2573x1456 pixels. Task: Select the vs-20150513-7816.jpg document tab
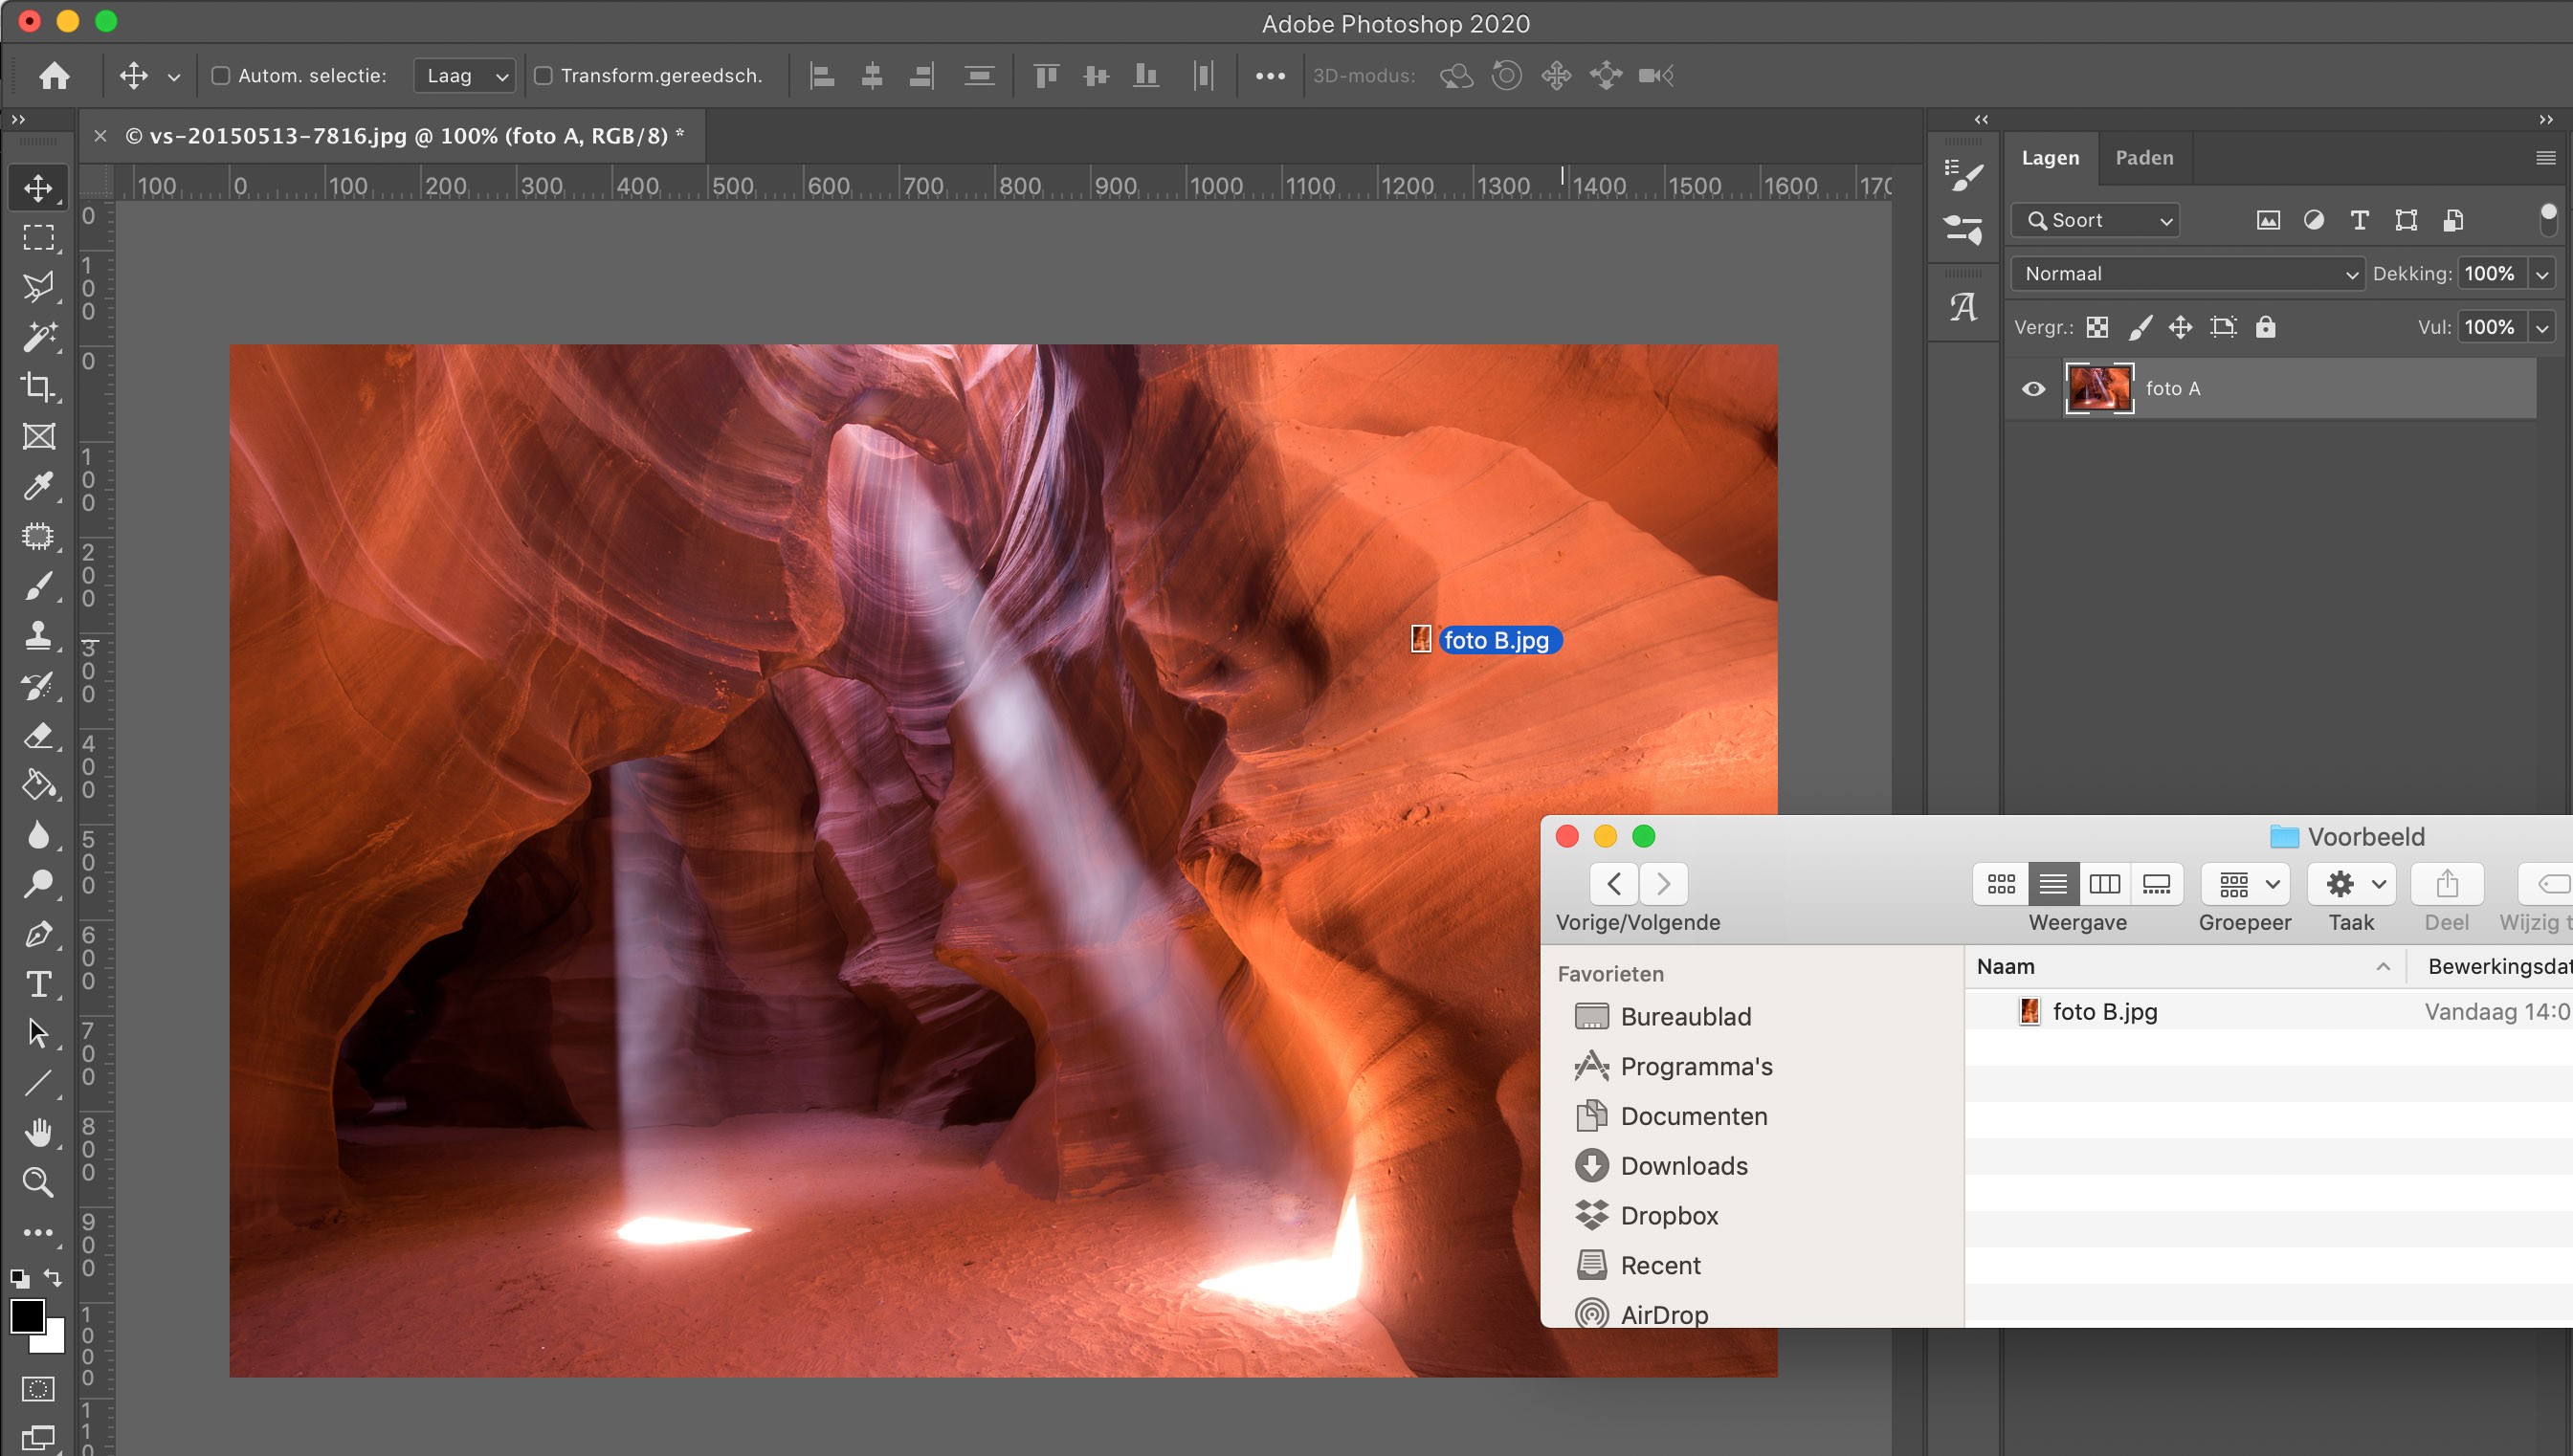point(404,136)
